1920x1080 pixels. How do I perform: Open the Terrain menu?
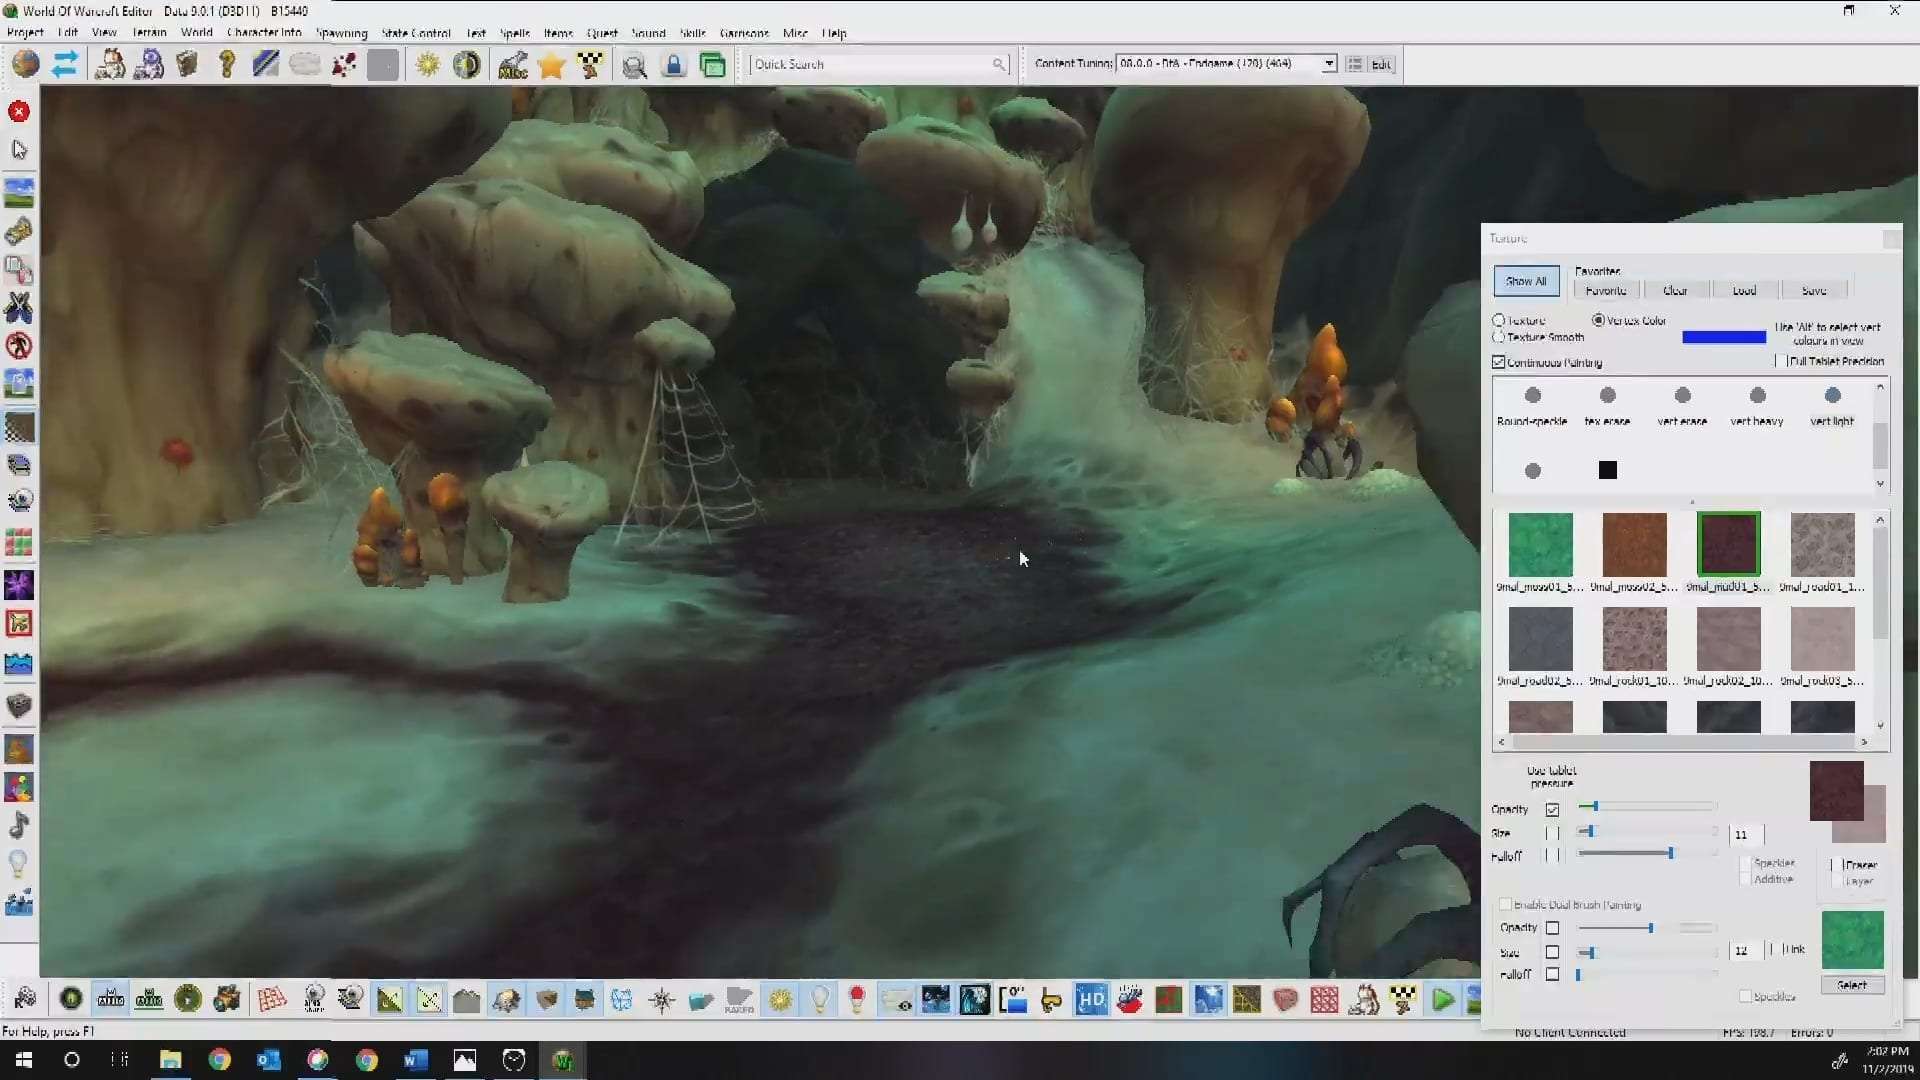(149, 33)
